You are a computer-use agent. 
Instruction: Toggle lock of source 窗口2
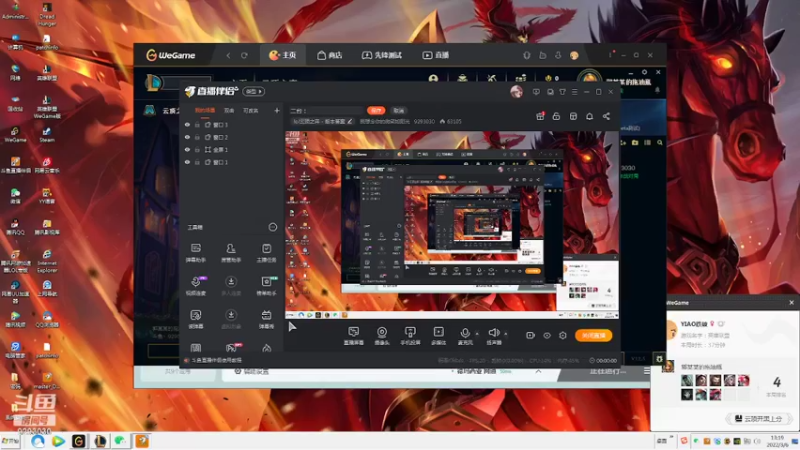click(x=197, y=137)
